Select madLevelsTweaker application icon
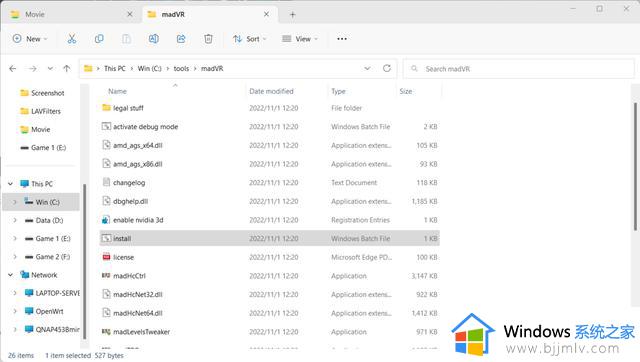Viewport: 640px width, 362px height. coord(106,332)
